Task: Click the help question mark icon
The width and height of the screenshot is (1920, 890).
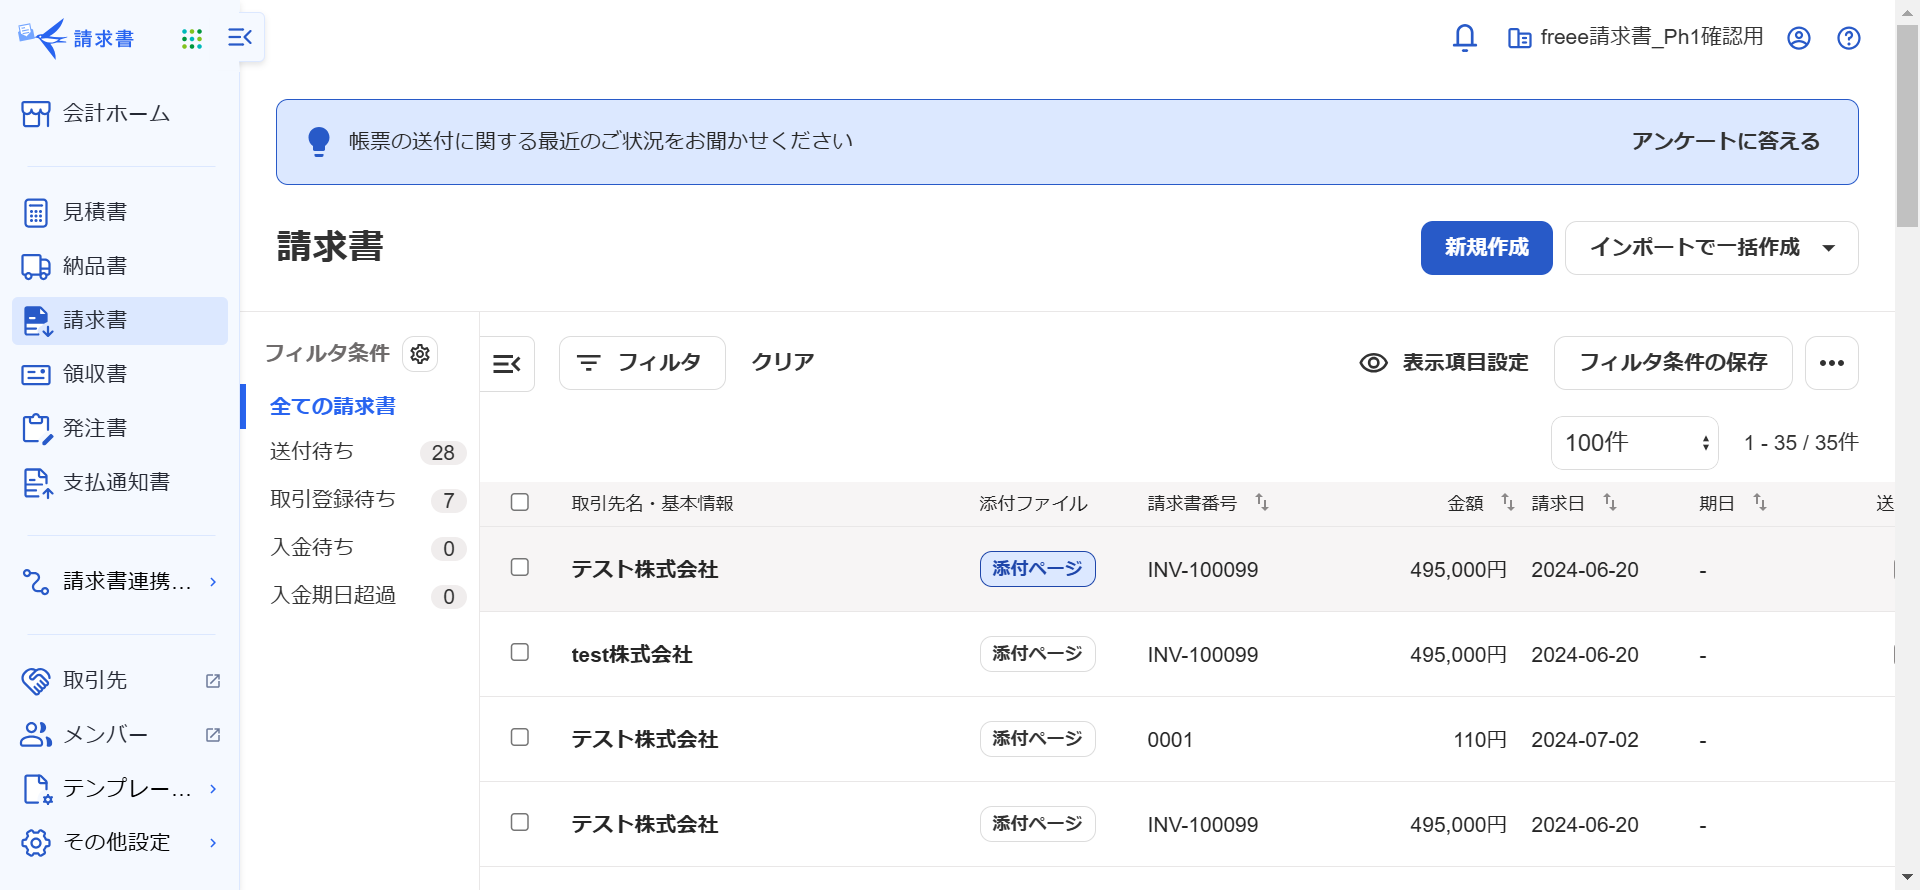Action: pos(1848,38)
